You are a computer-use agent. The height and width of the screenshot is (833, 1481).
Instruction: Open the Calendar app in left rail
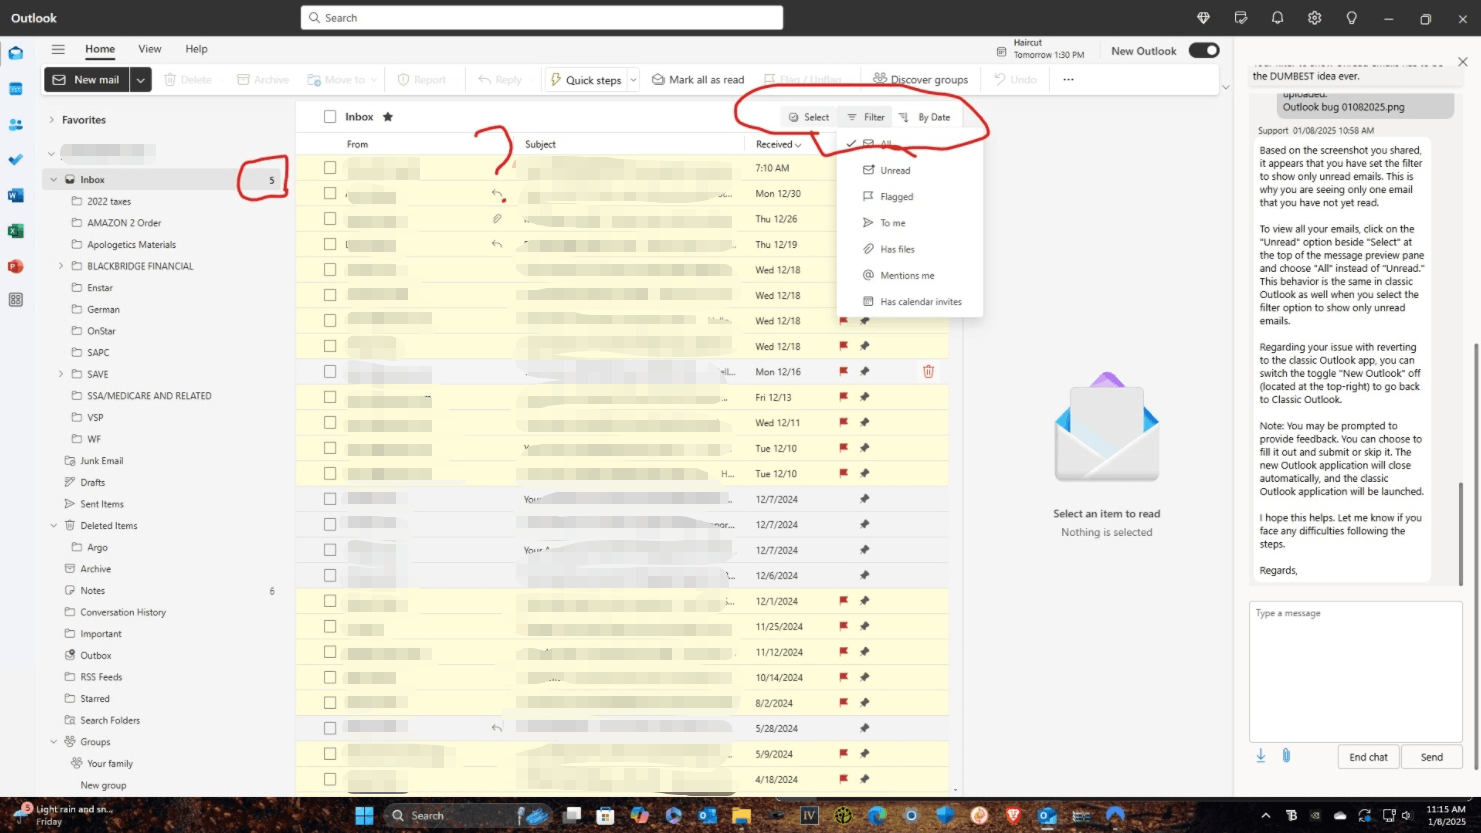click(x=16, y=89)
